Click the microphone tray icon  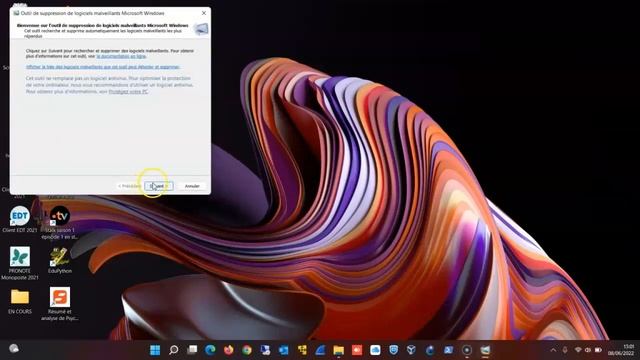[565, 350]
